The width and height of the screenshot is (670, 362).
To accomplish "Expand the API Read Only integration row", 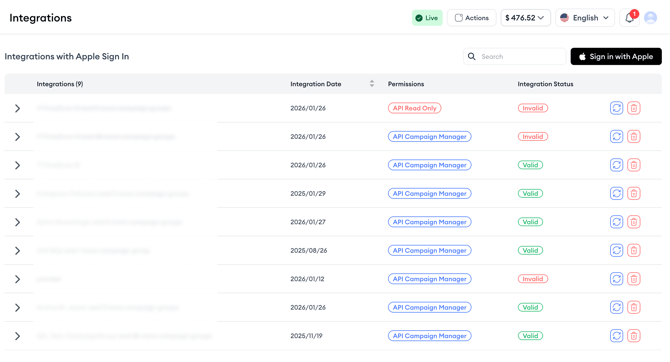I will (x=18, y=108).
